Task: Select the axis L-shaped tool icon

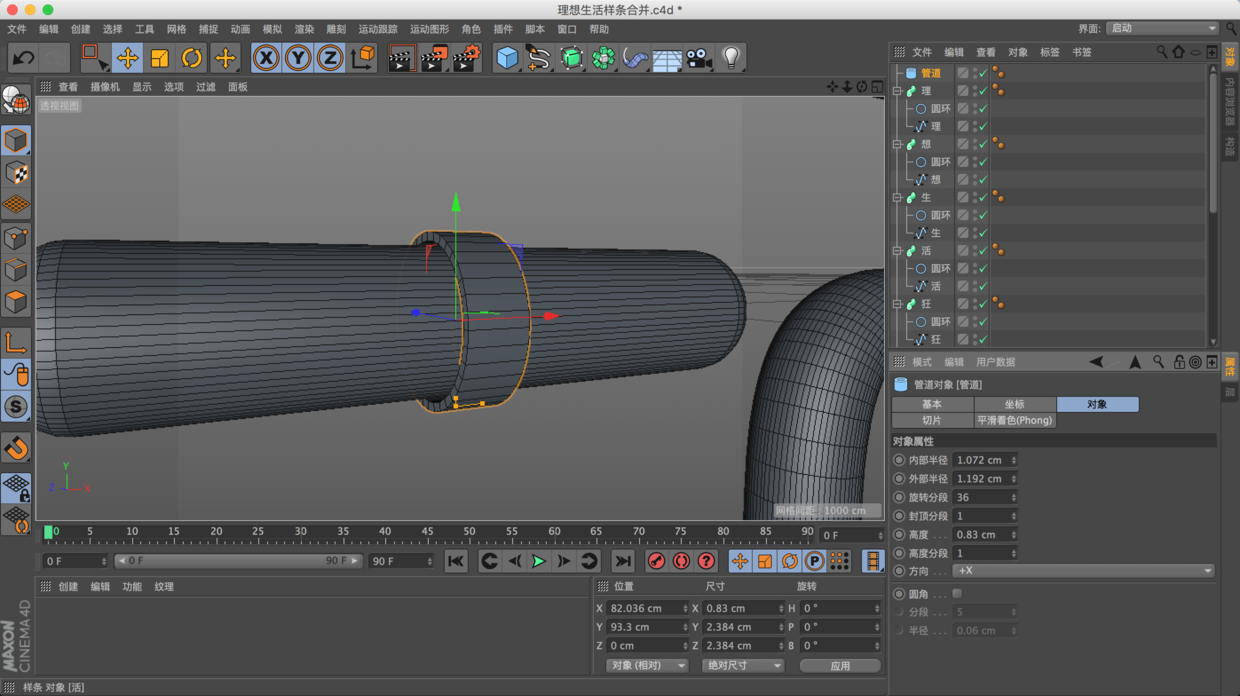Action: 16,342
